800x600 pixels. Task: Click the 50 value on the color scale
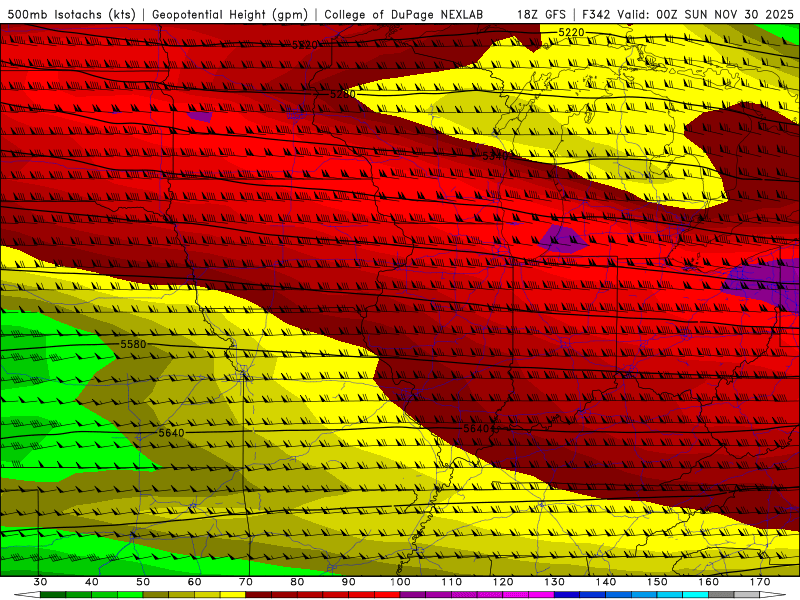pyautogui.click(x=143, y=582)
